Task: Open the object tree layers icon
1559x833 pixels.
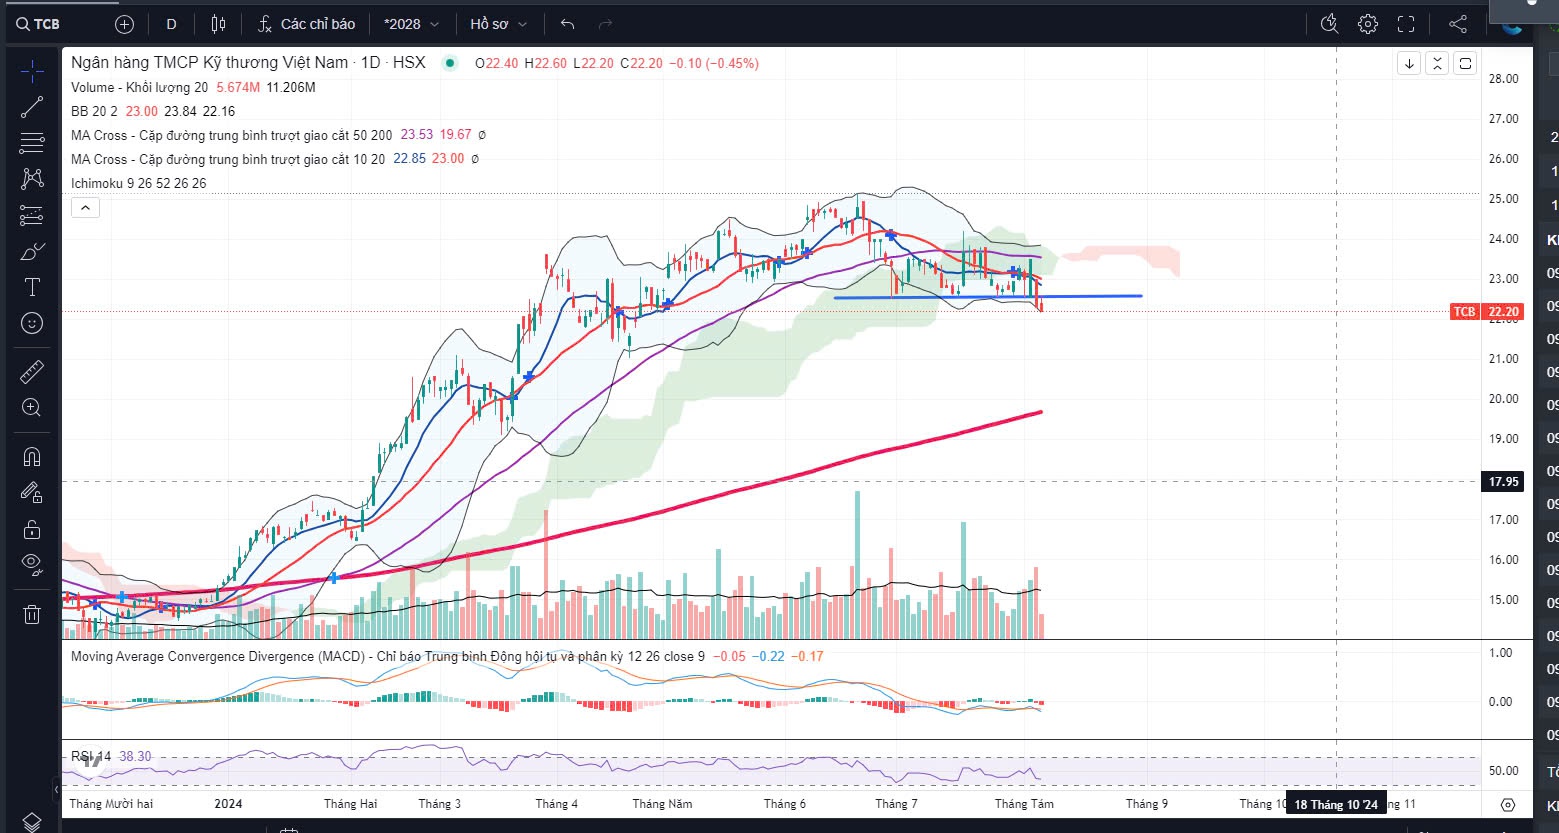Action: tap(32, 822)
